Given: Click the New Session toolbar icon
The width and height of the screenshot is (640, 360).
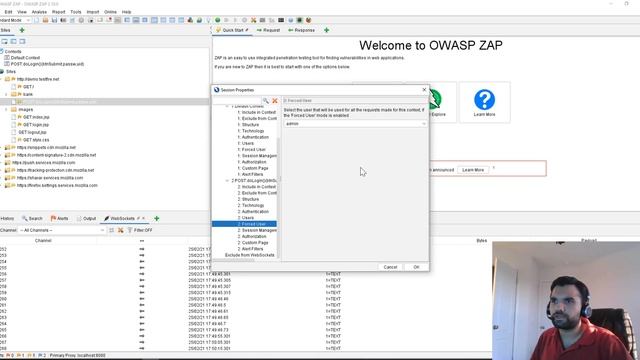Looking at the screenshot, I should [36, 20].
